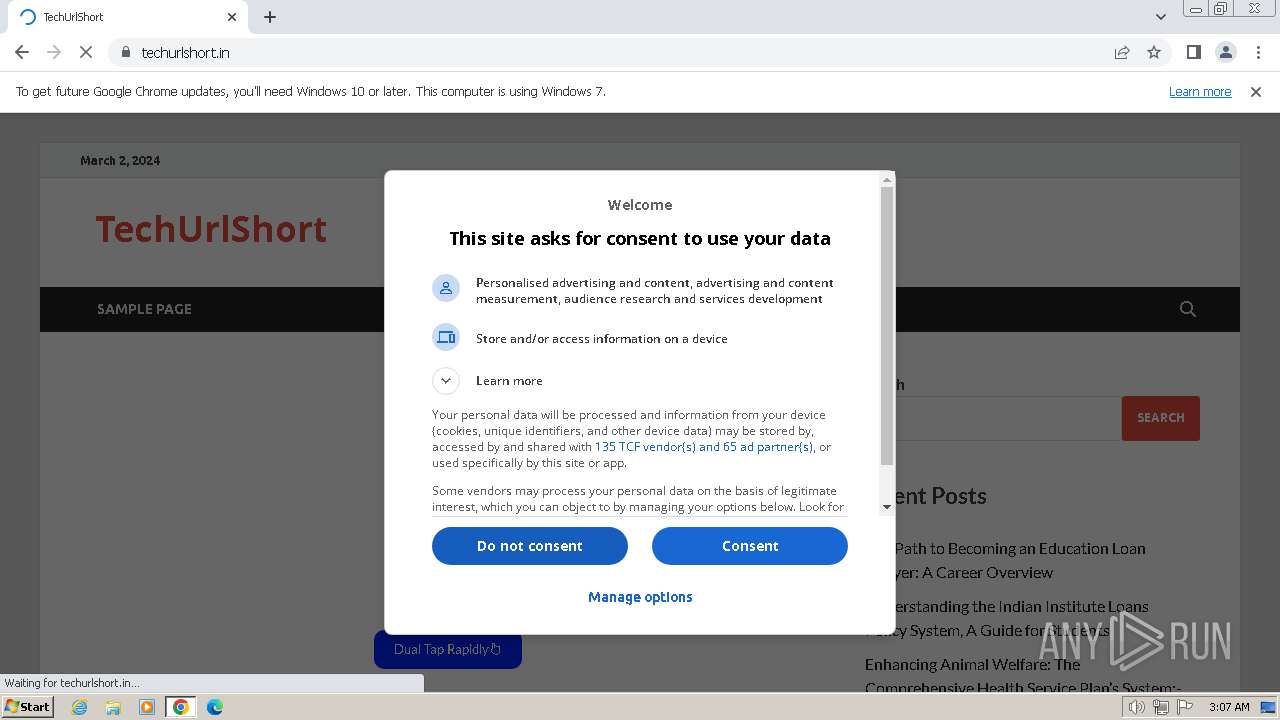Open Microsoft Edge from the taskbar
1280x720 pixels.
pyautogui.click(x=215, y=707)
